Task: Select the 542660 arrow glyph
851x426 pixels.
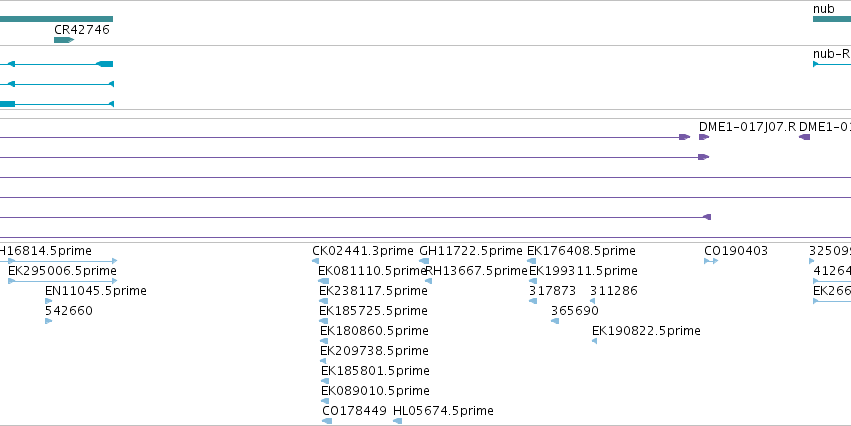Action: pos(48,321)
